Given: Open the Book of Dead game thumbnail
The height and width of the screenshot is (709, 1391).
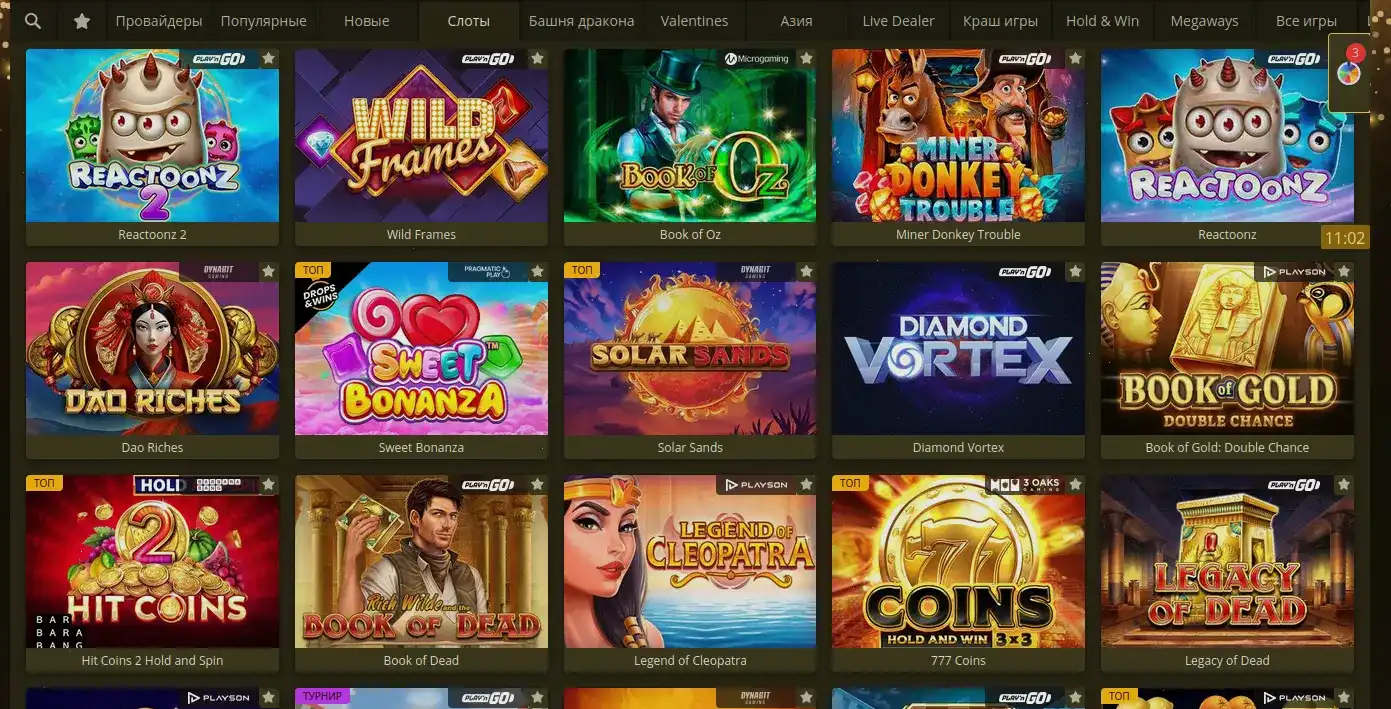Looking at the screenshot, I should tap(421, 561).
